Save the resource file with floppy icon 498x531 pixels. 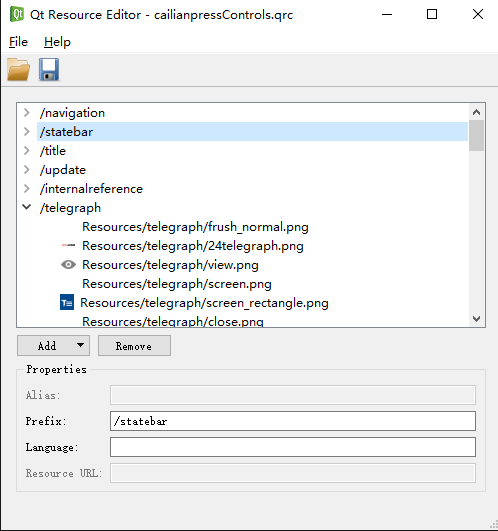49,69
